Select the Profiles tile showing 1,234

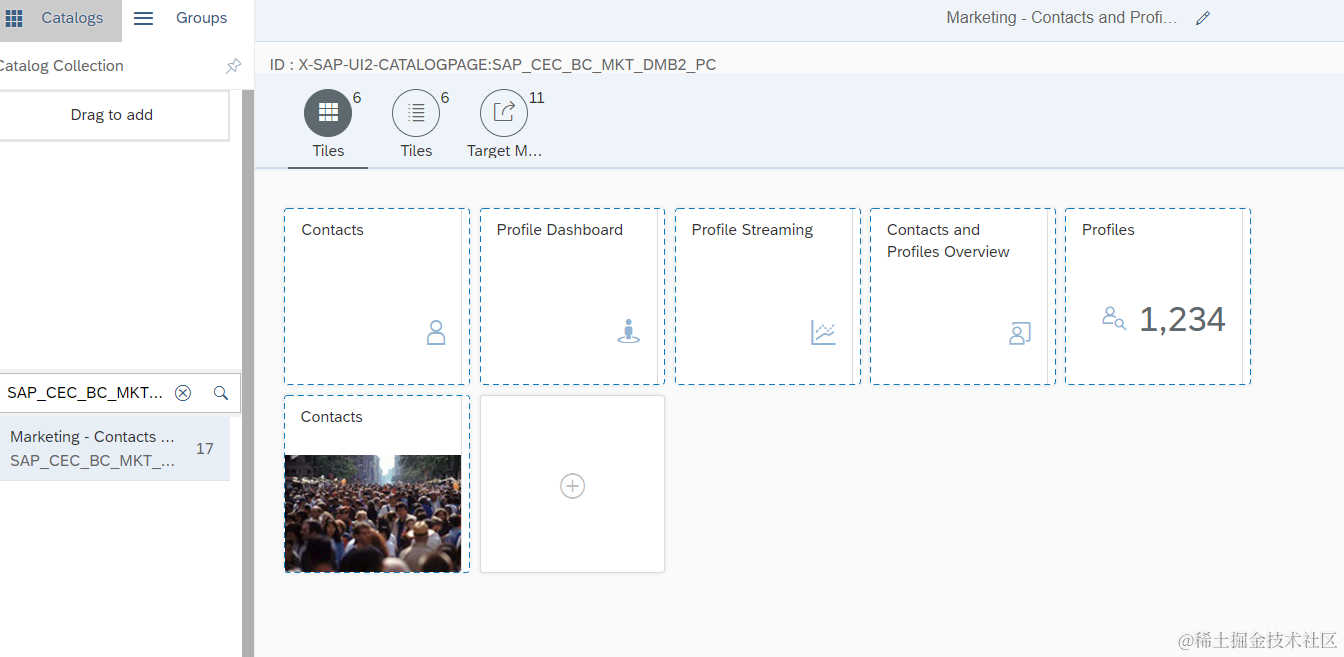[x=1157, y=296]
